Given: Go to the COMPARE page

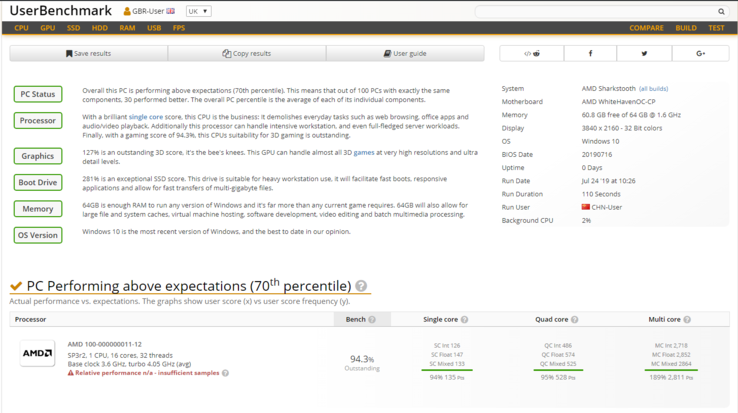Looking at the screenshot, I should point(646,28).
